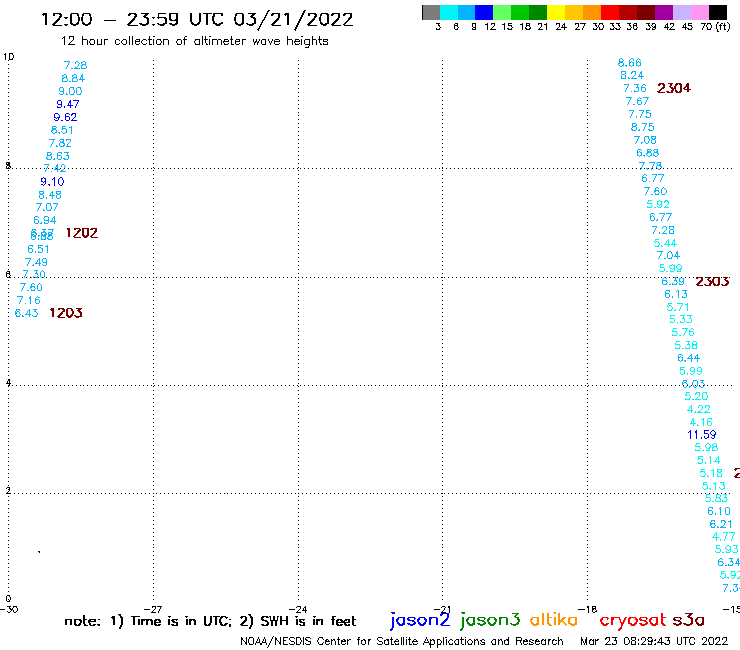Click the subtitle "12 hour collection of altimeter wave heights"
740x650 pixels.
[194, 41]
